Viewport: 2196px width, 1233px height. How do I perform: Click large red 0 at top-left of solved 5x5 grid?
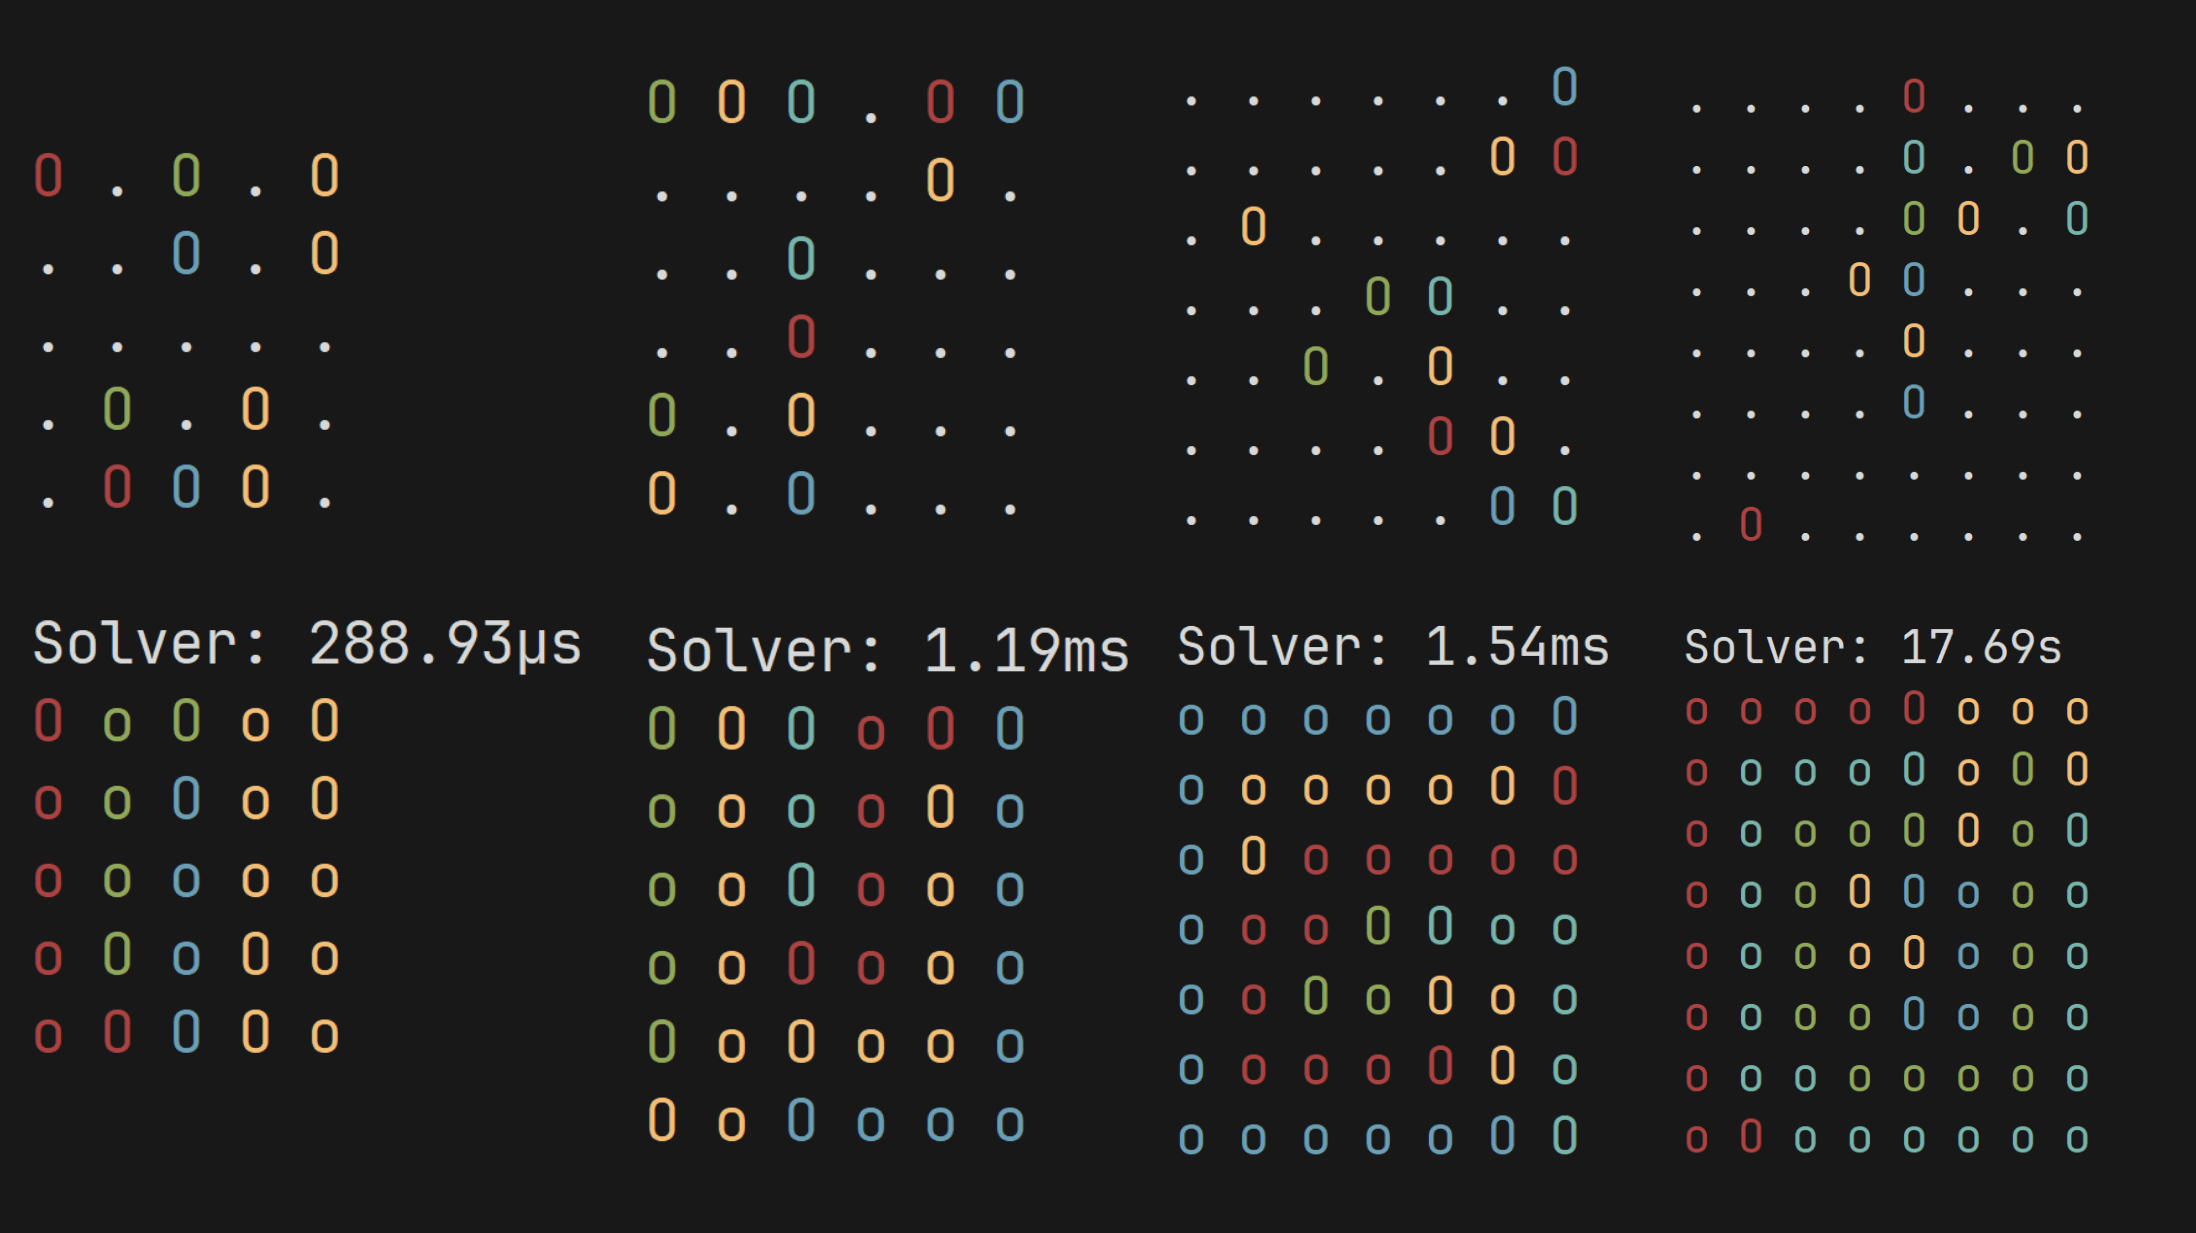[48, 721]
